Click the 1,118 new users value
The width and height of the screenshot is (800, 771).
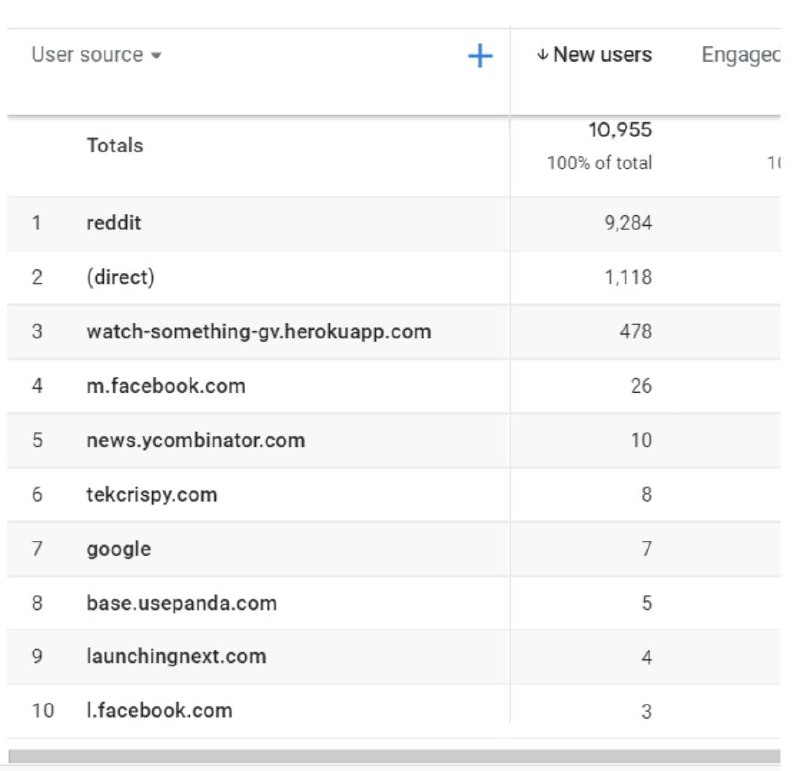(x=628, y=277)
